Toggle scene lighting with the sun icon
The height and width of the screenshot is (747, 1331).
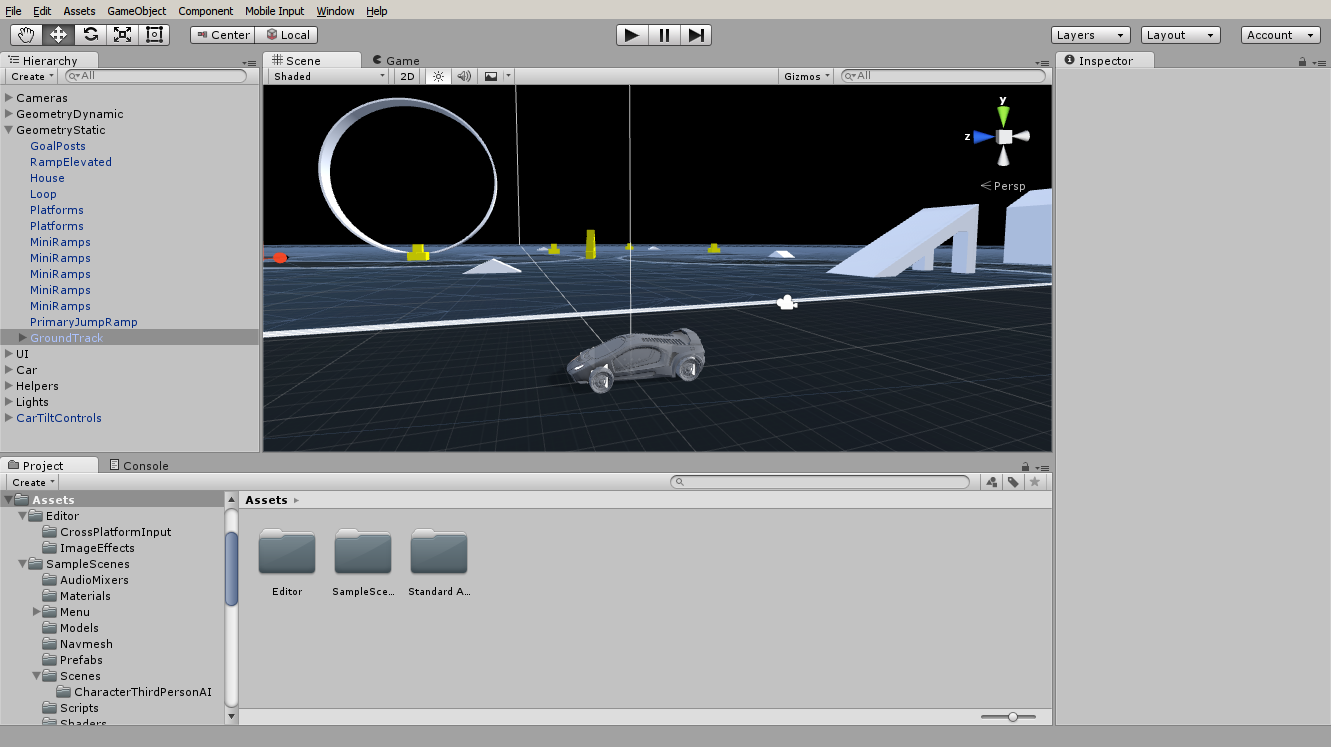(437, 76)
